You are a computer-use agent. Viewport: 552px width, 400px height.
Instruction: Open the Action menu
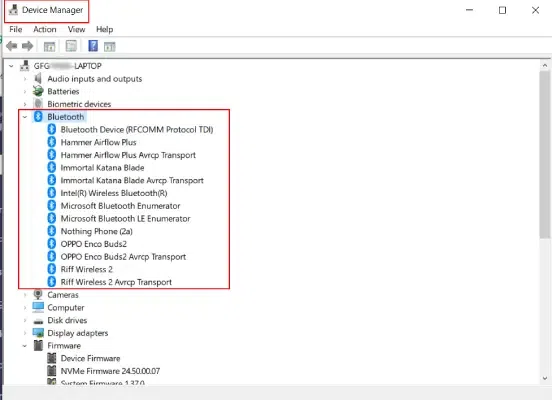[45, 29]
